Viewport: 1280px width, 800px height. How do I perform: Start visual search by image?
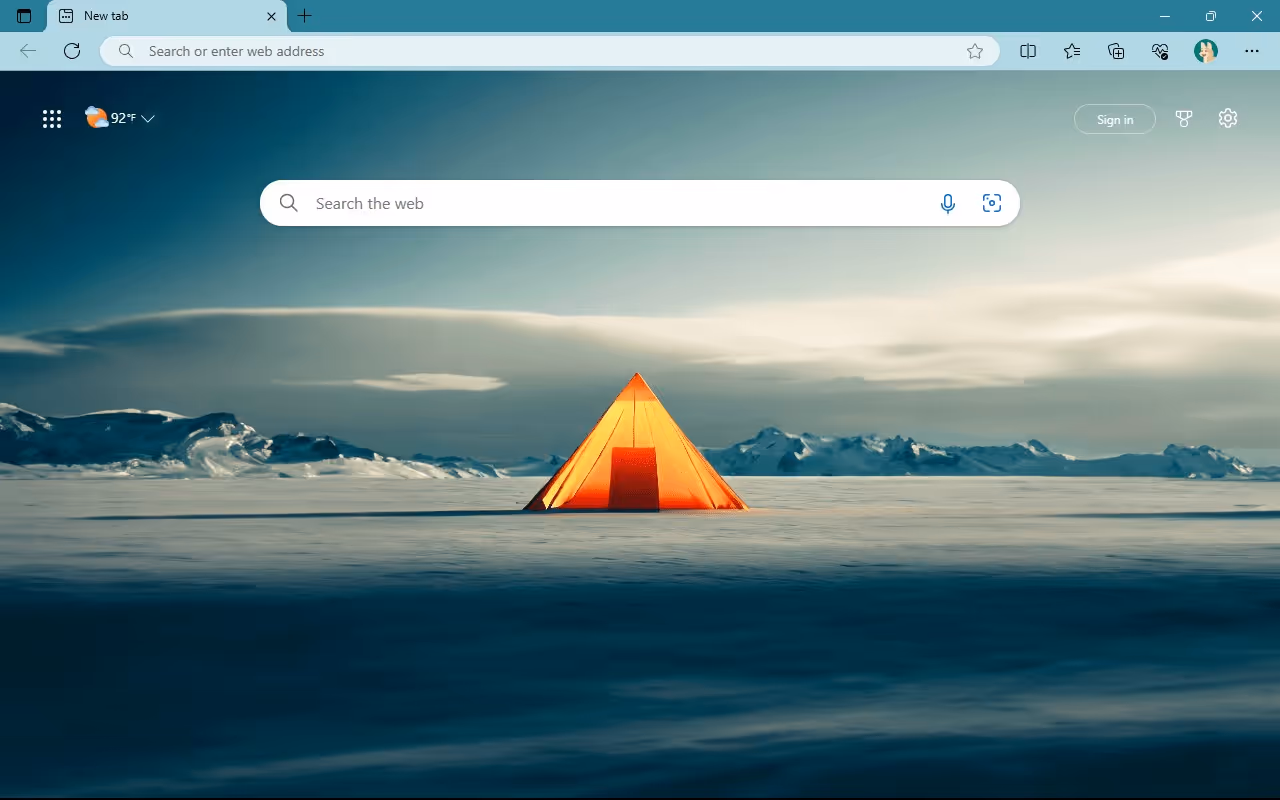pos(992,203)
